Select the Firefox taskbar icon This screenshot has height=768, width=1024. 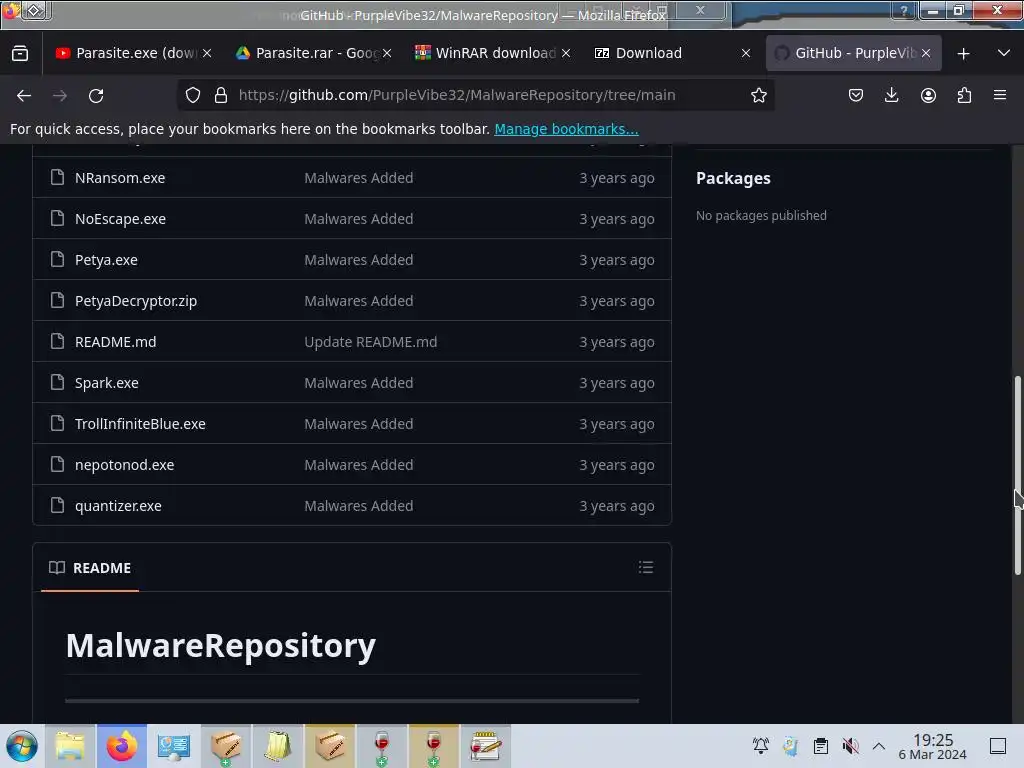[x=122, y=746]
